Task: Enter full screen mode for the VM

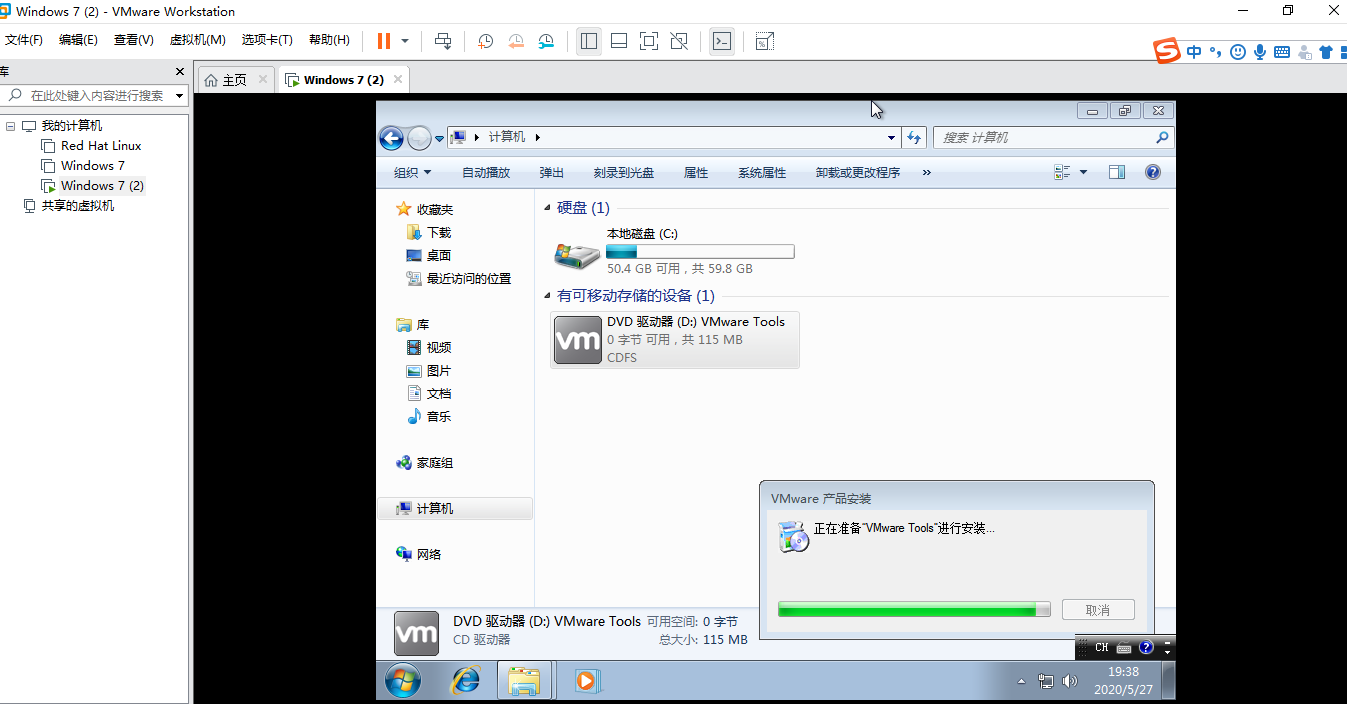Action: point(648,41)
